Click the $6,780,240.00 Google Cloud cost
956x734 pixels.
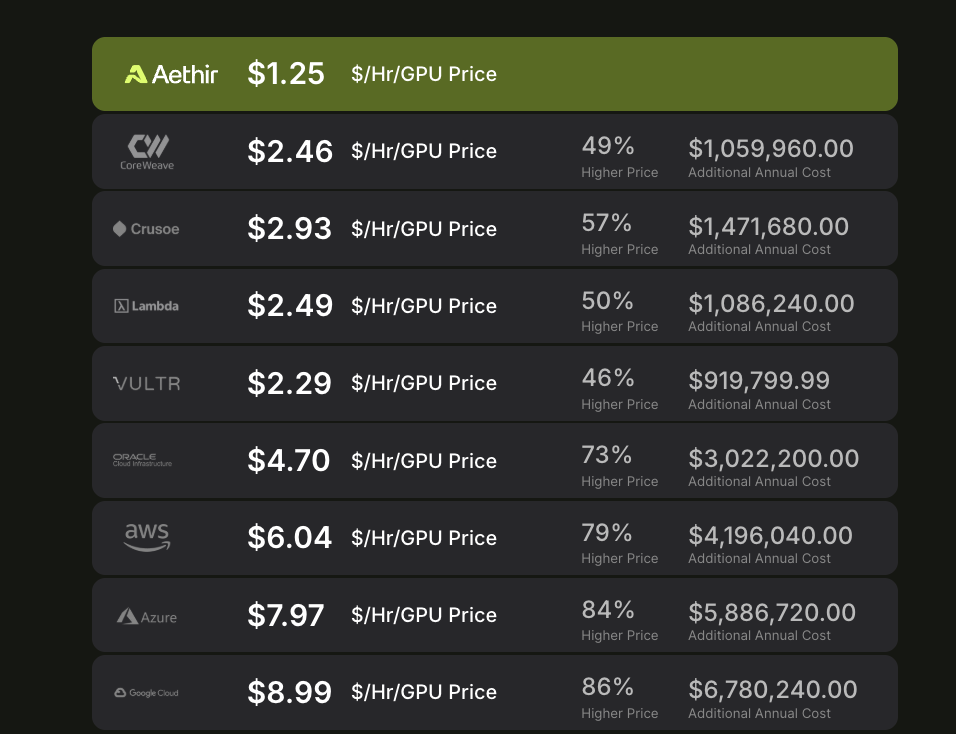pyautogui.click(x=773, y=690)
